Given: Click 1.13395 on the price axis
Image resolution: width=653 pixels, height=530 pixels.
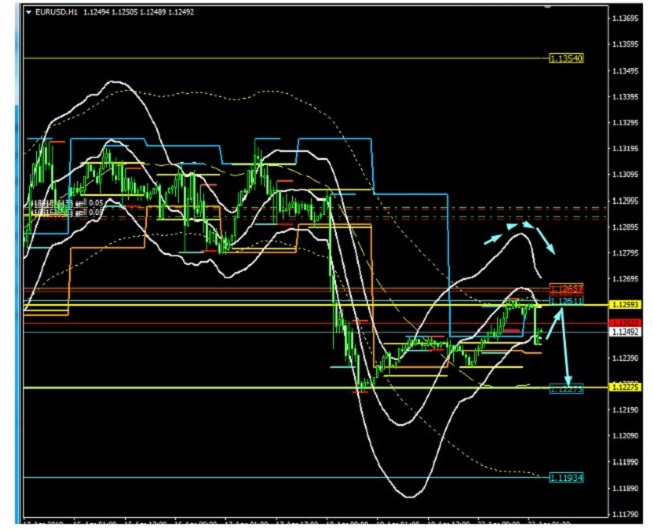Looking at the screenshot, I should [x=626, y=97].
